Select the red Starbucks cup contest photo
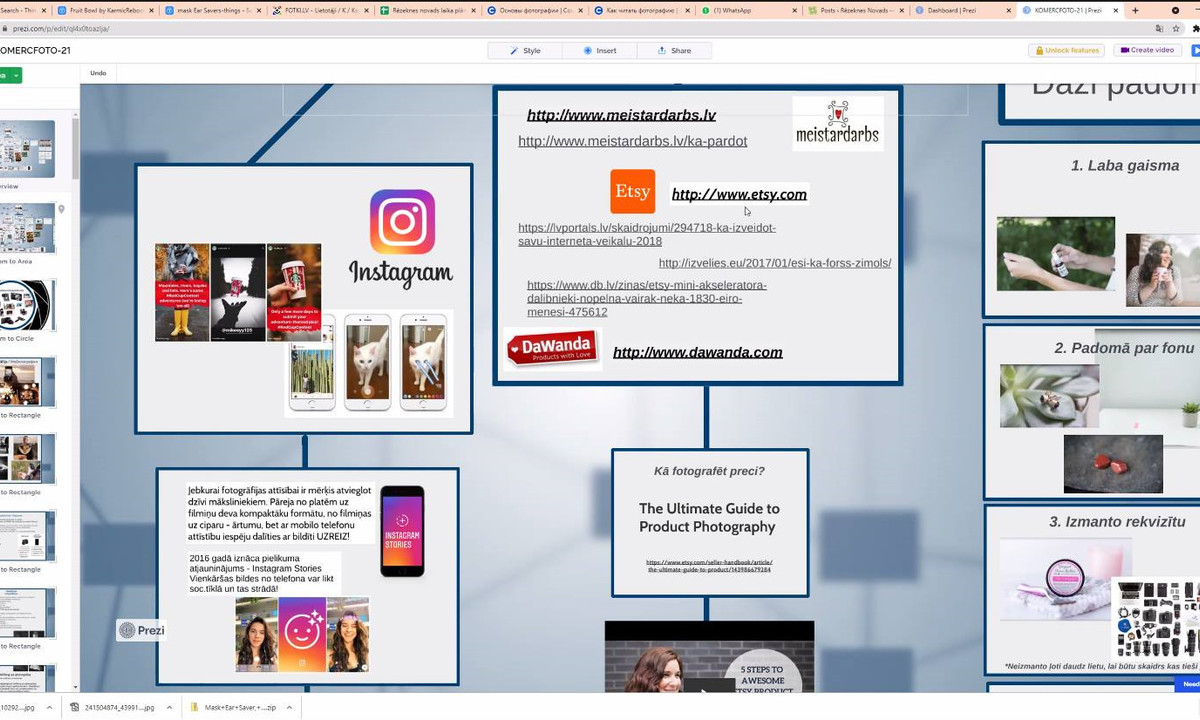1200x720 pixels. (x=294, y=293)
